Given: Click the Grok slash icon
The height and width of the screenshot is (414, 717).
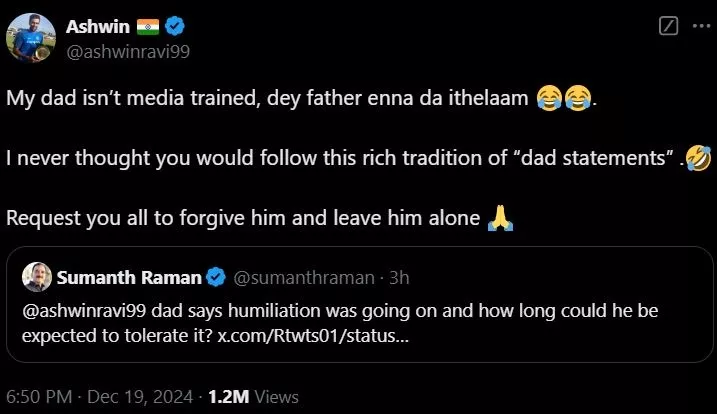Looking at the screenshot, I should (x=669, y=26).
